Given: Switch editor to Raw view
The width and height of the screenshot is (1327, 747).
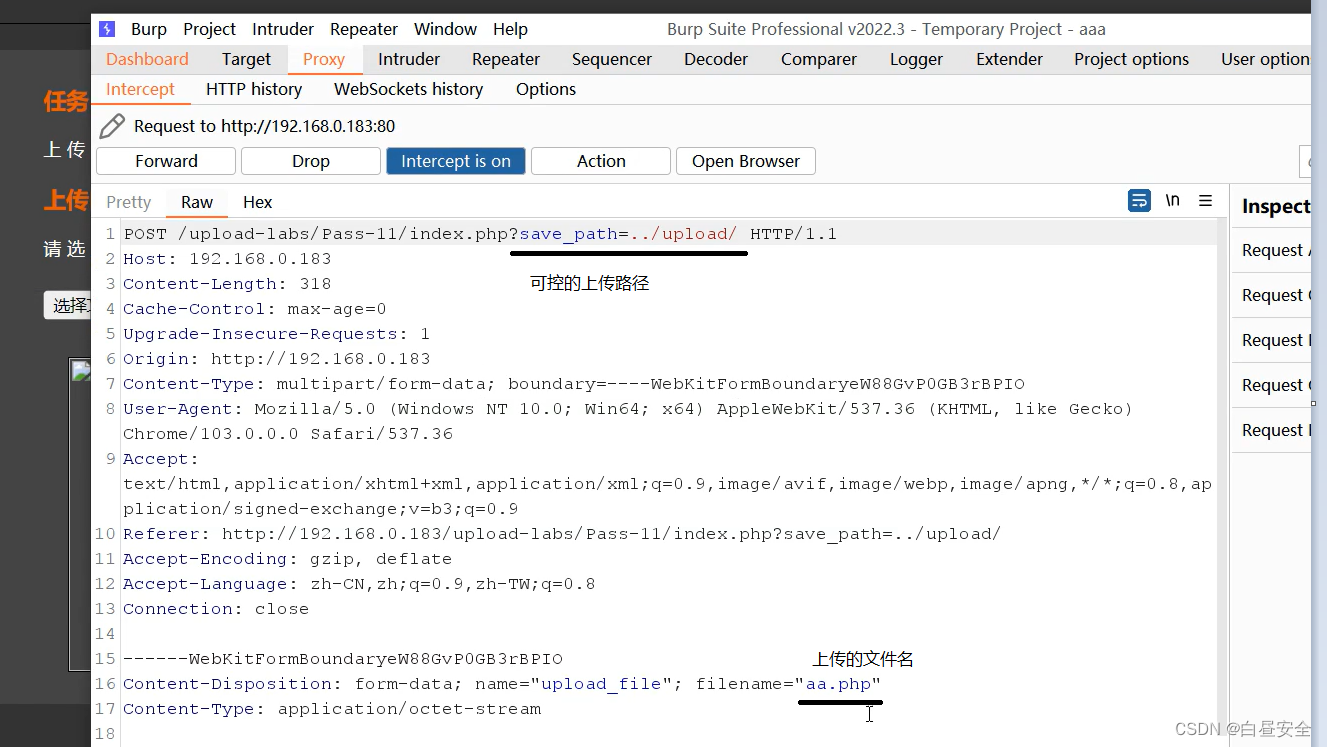Looking at the screenshot, I should (x=197, y=202).
